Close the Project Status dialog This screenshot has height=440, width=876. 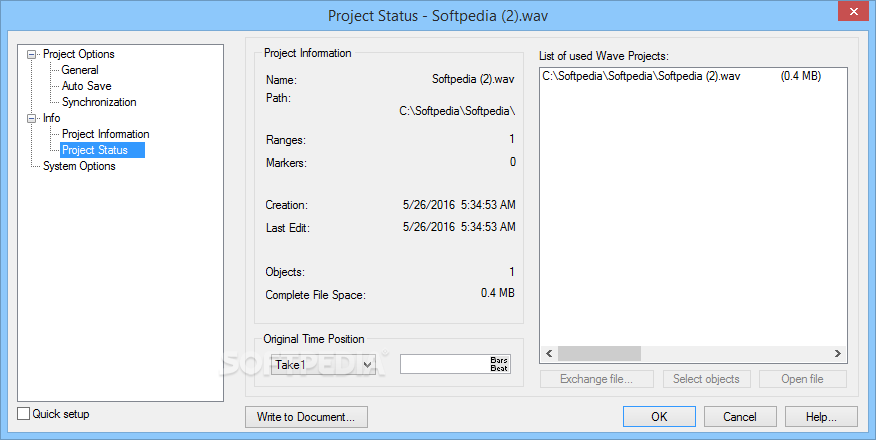pos(854,9)
